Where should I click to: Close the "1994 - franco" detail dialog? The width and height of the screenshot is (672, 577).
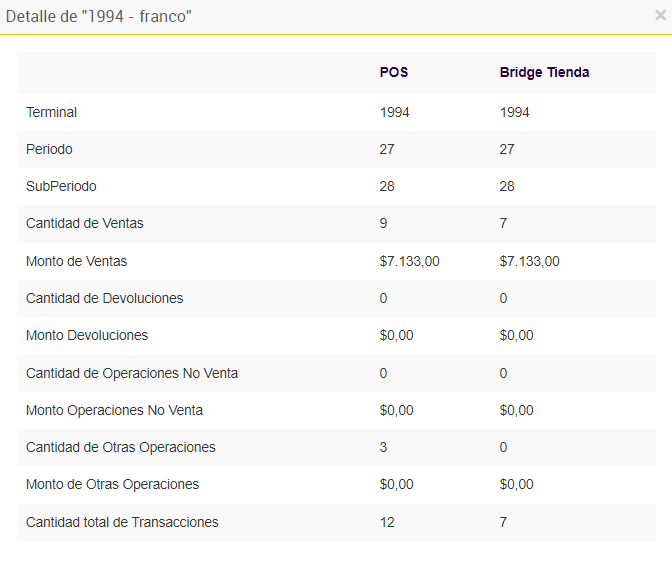[659, 16]
